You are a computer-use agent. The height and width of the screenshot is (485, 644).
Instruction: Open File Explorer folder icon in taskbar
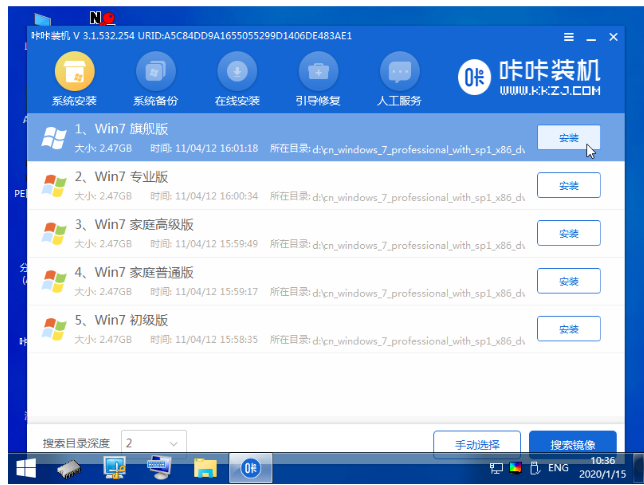pyautogui.click(x=206, y=468)
